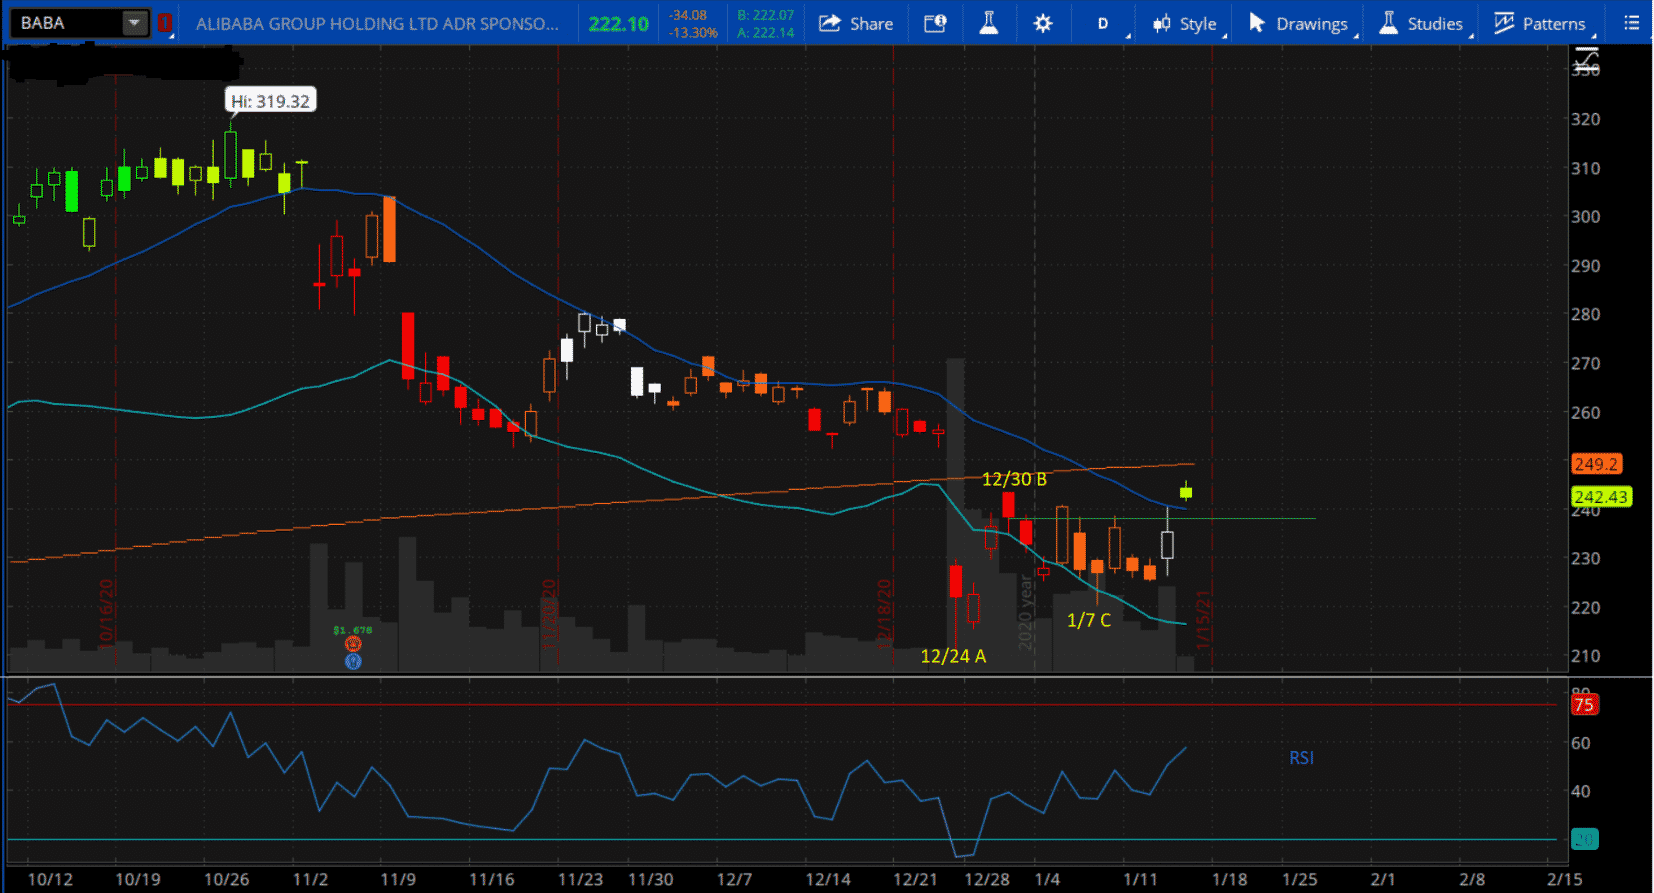1654x893 pixels.
Task: Click the Share arrow icon
Action: (x=829, y=23)
